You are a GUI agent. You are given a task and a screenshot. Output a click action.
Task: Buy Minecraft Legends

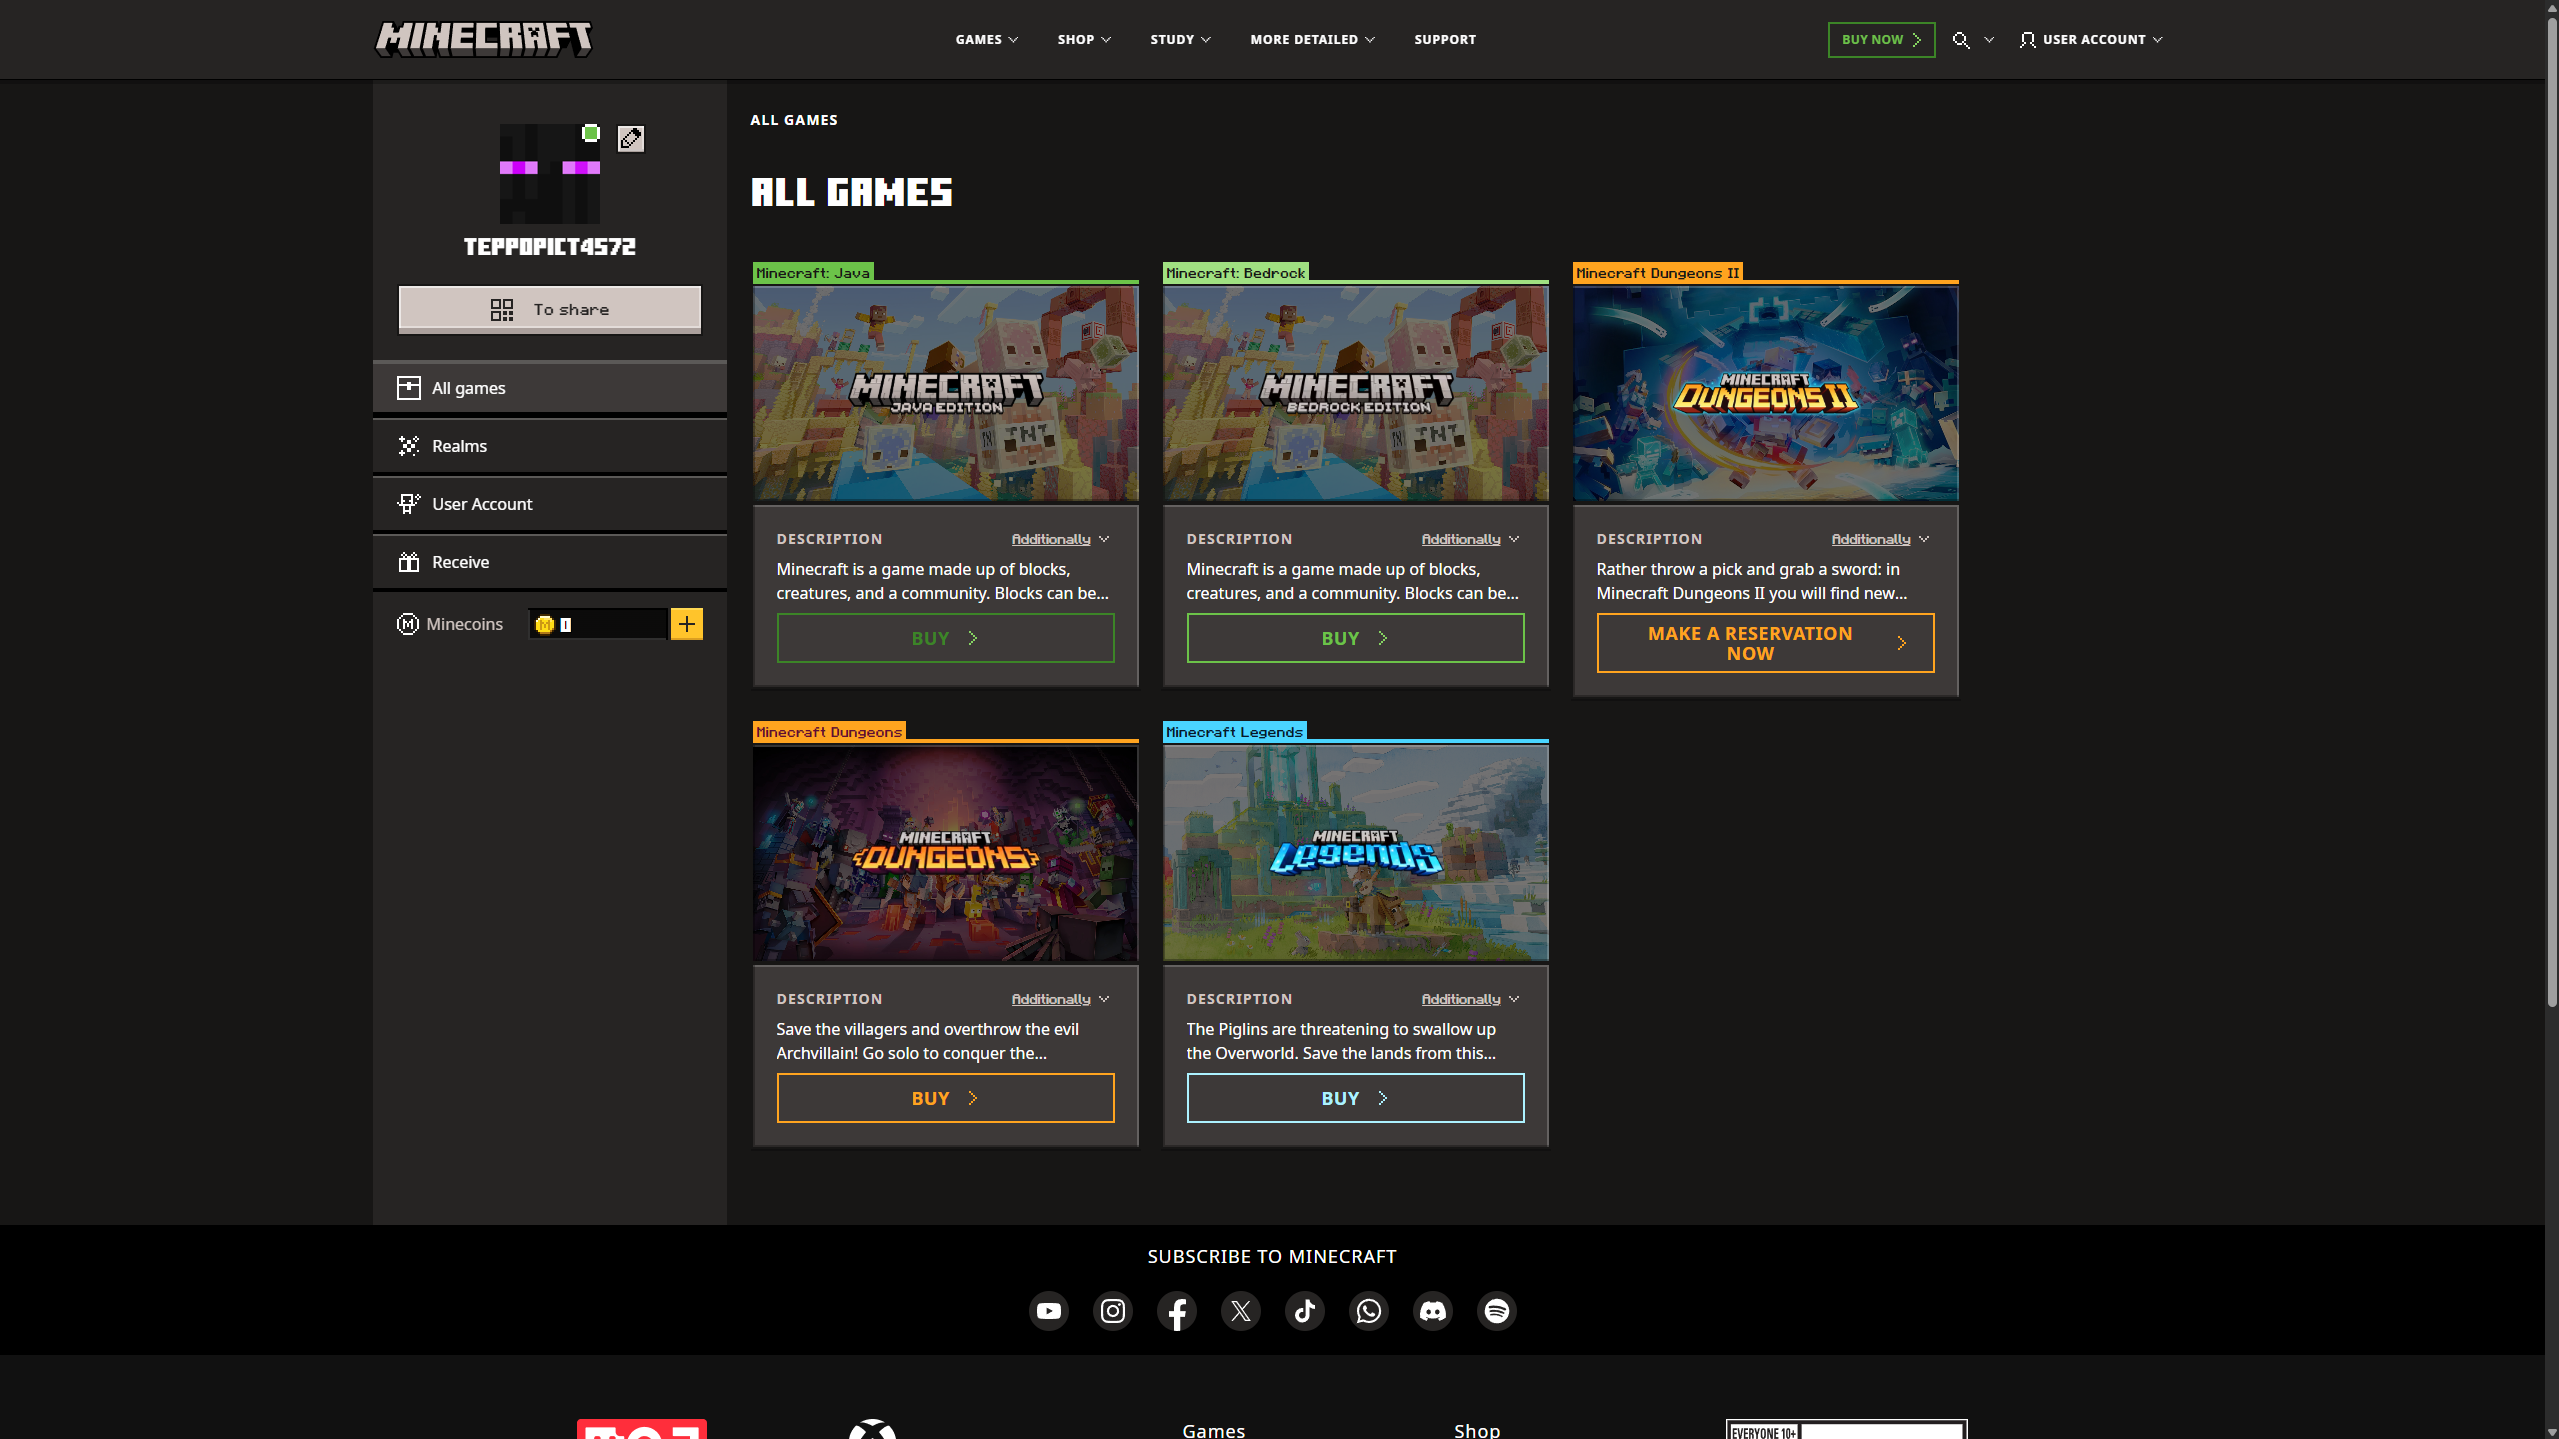(x=1355, y=1098)
